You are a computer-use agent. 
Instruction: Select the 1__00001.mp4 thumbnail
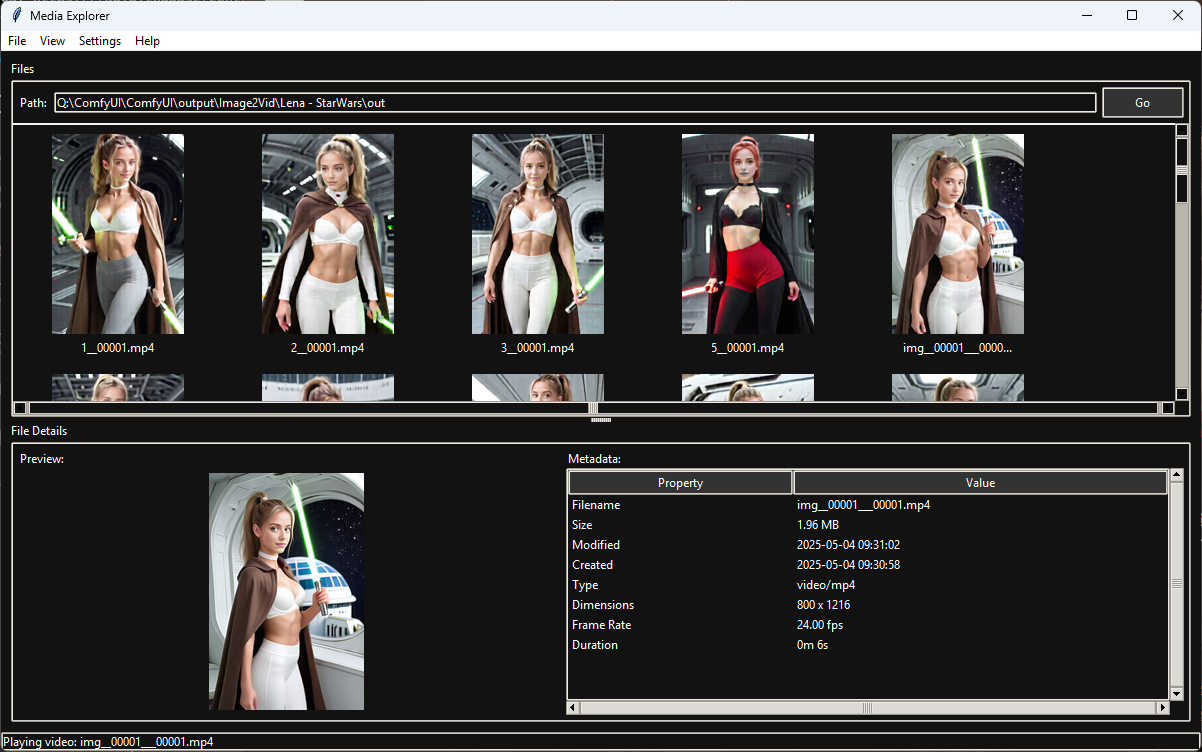point(118,234)
